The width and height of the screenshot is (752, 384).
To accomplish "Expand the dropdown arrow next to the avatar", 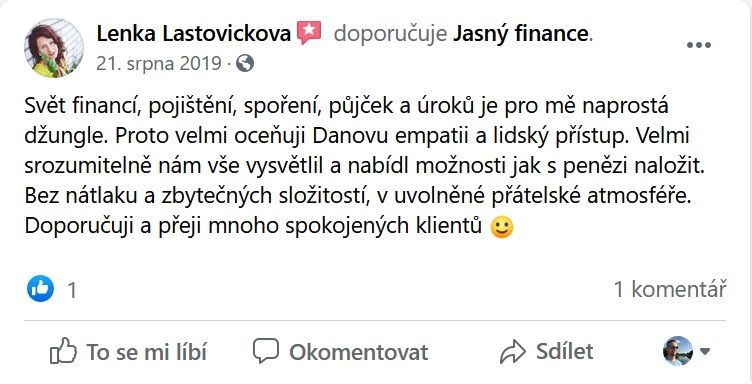I will point(705,351).
